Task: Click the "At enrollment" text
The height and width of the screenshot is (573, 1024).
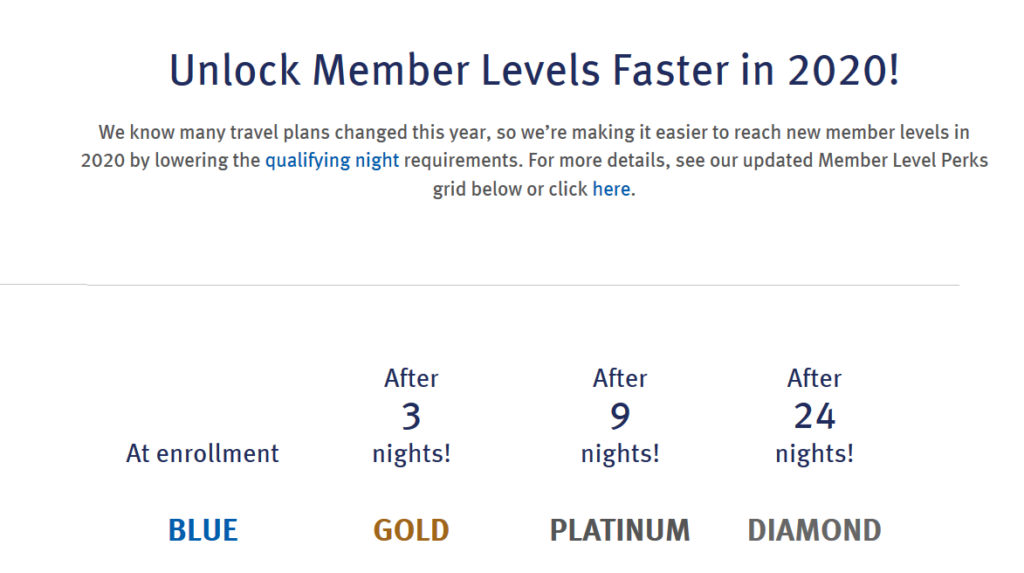Action: tap(202, 453)
